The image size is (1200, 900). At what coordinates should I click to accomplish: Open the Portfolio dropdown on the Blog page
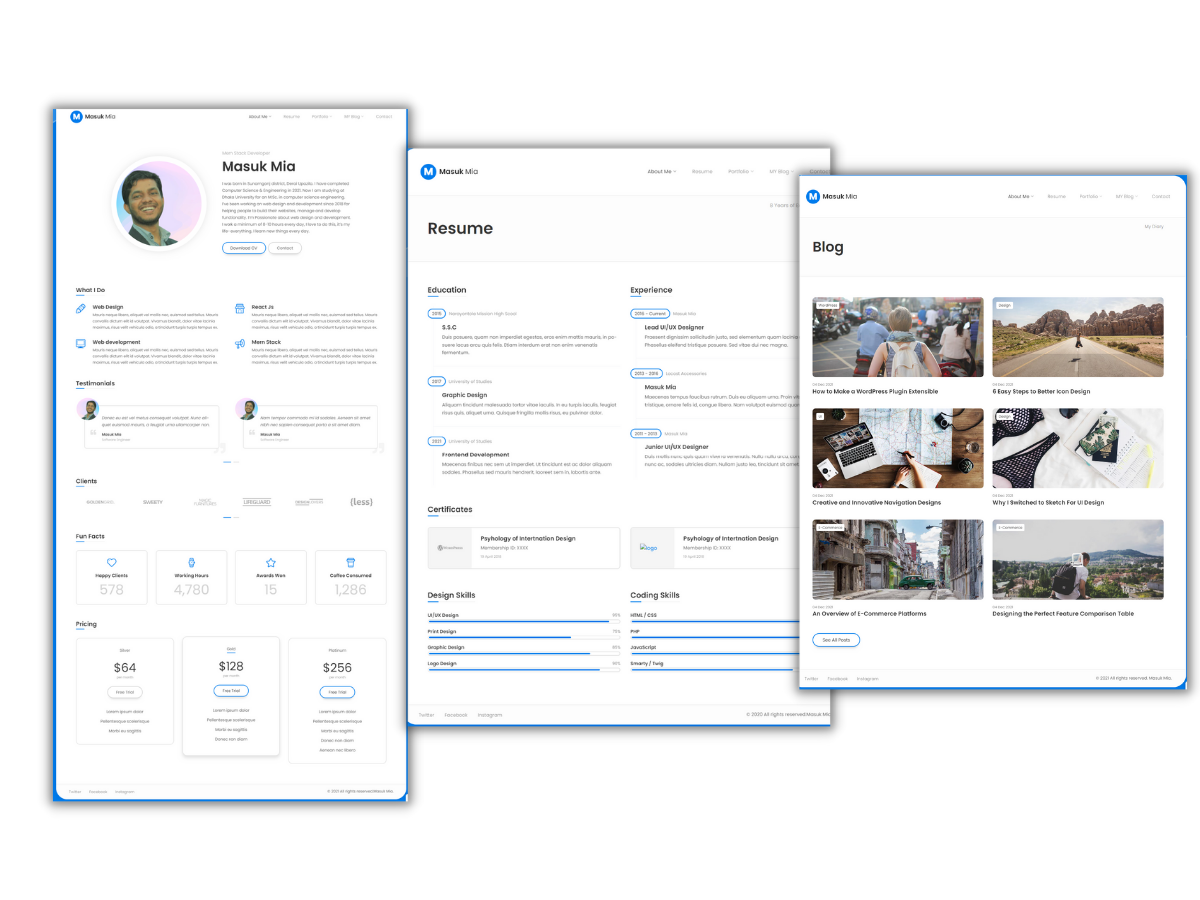coord(1090,197)
